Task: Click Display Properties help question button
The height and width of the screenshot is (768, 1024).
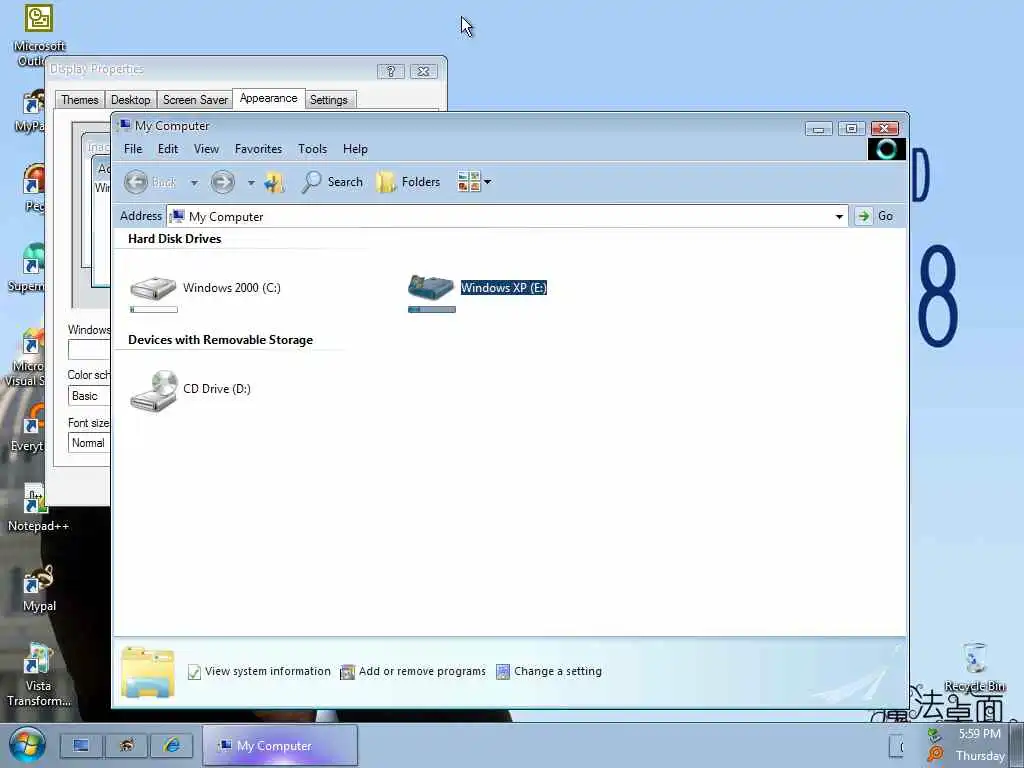Action: click(x=391, y=71)
